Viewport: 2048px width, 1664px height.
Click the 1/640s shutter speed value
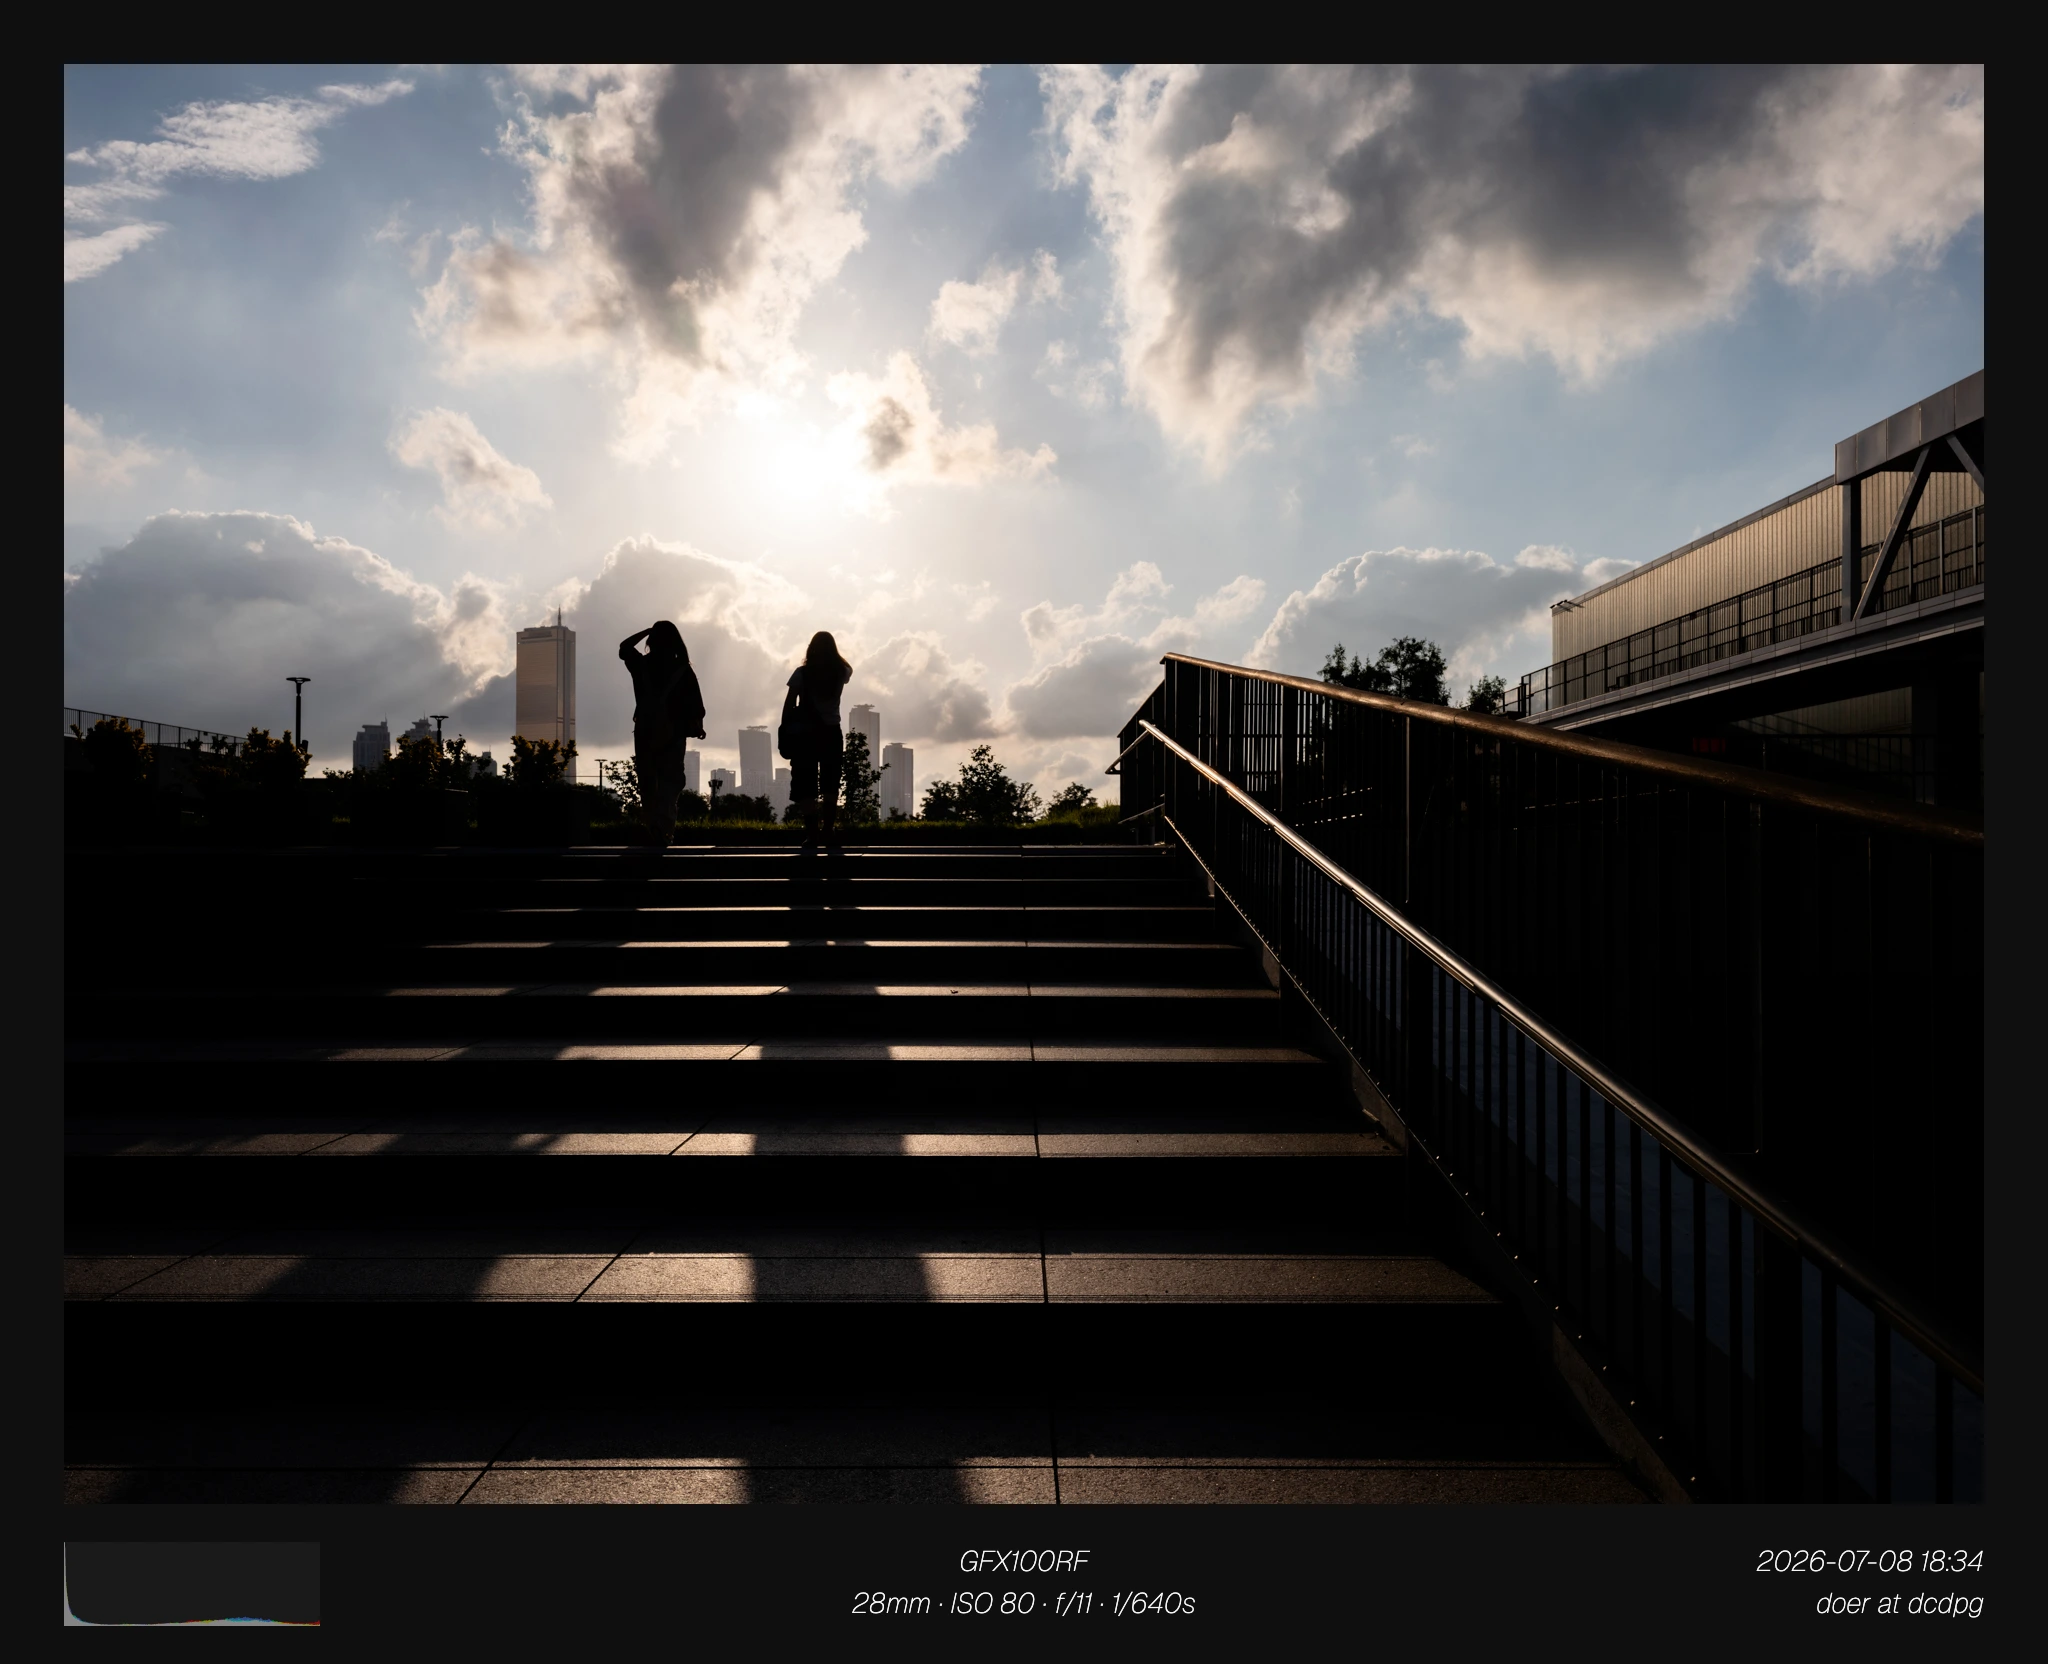1153,1603
